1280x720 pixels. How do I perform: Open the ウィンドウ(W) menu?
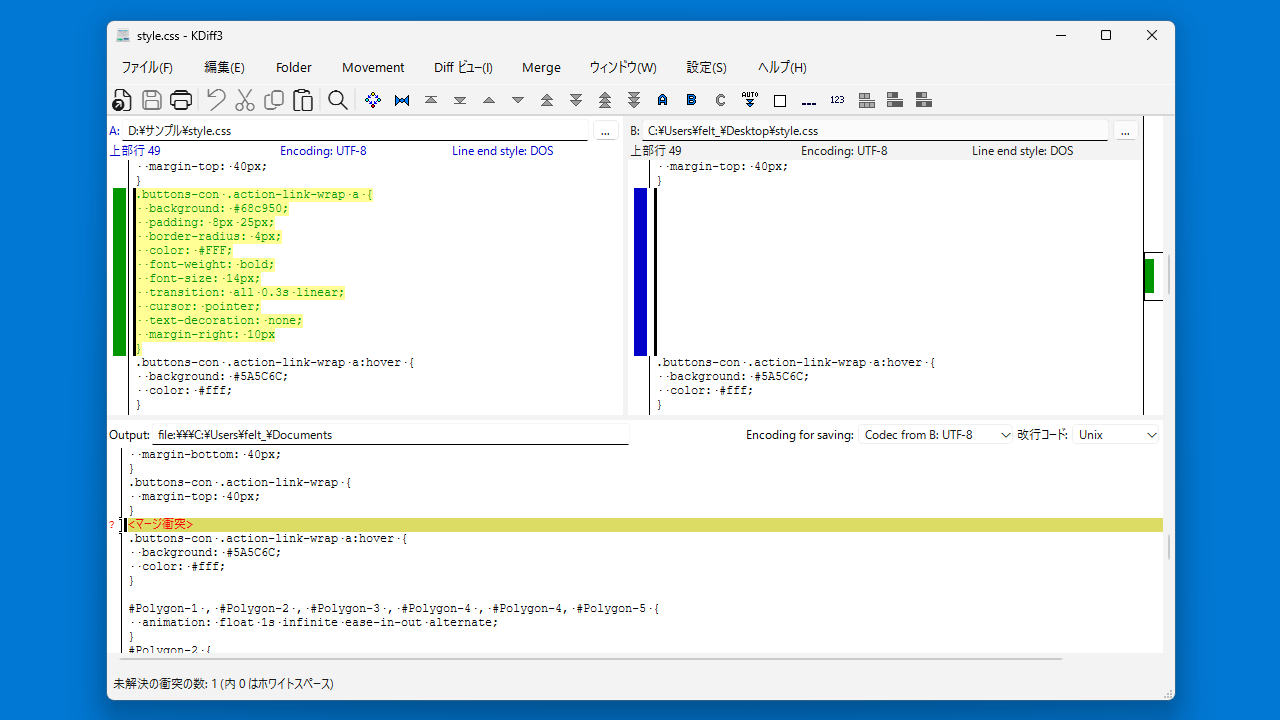(x=623, y=67)
